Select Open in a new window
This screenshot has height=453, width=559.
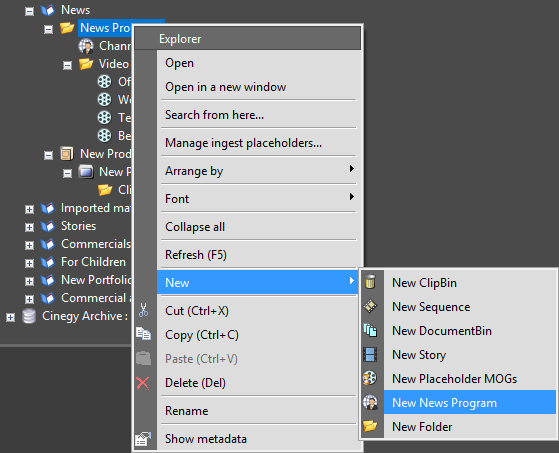coord(258,87)
